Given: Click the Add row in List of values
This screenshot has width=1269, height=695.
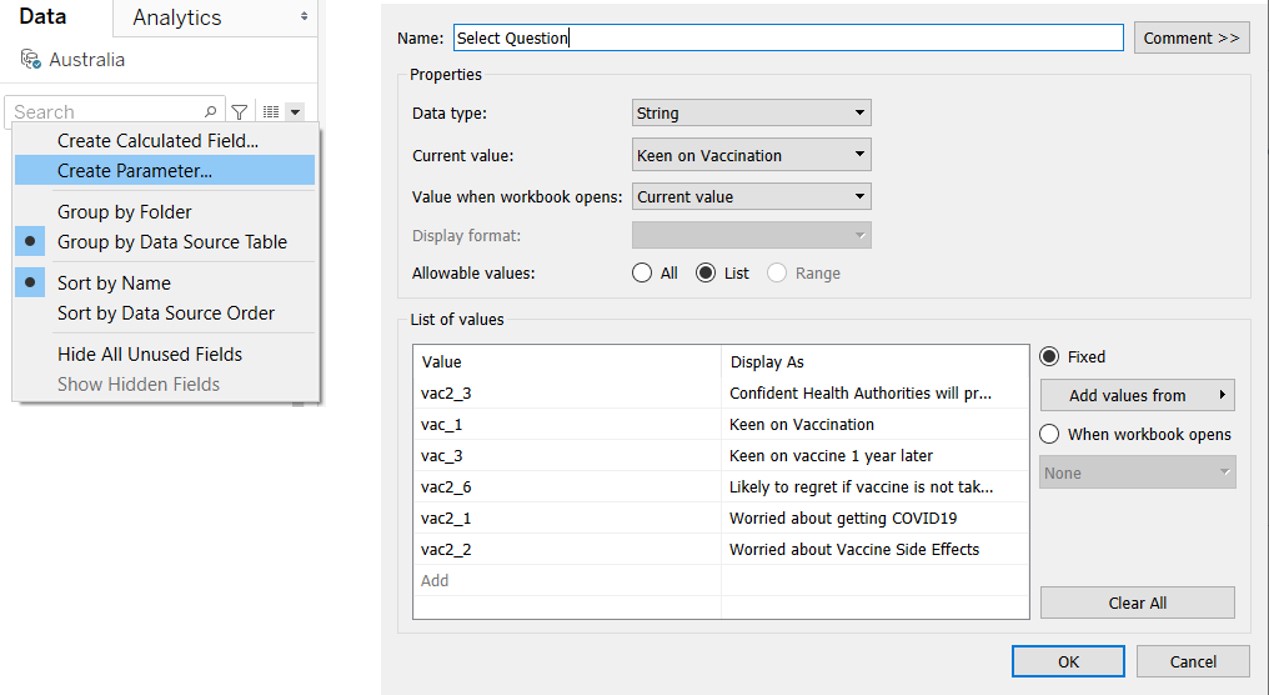Looking at the screenshot, I should (432, 580).
